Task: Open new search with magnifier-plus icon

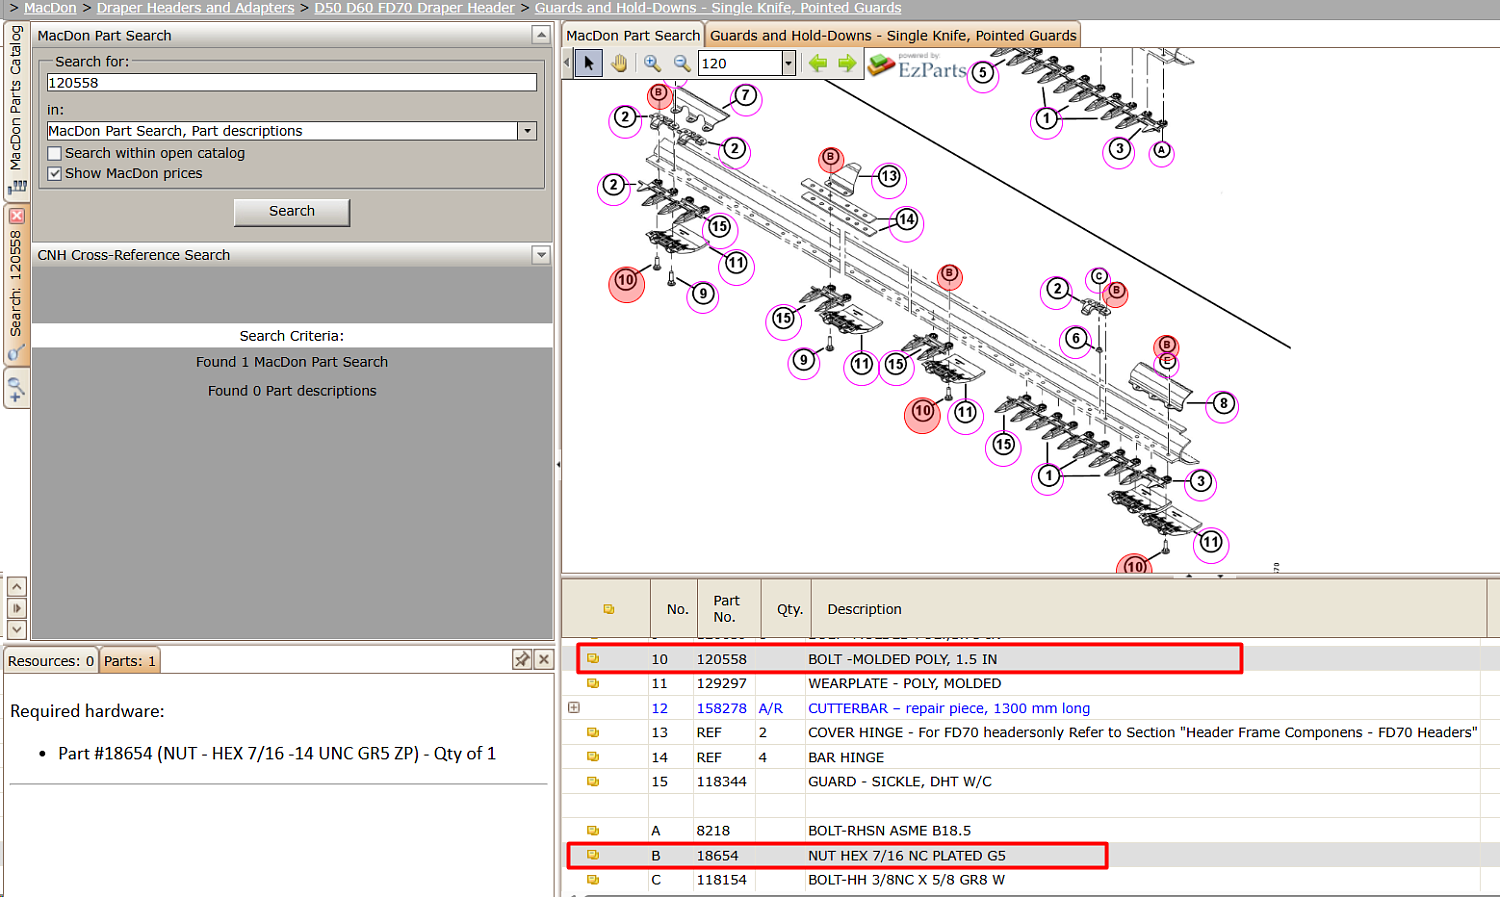Action: click(x=16, y=388)
